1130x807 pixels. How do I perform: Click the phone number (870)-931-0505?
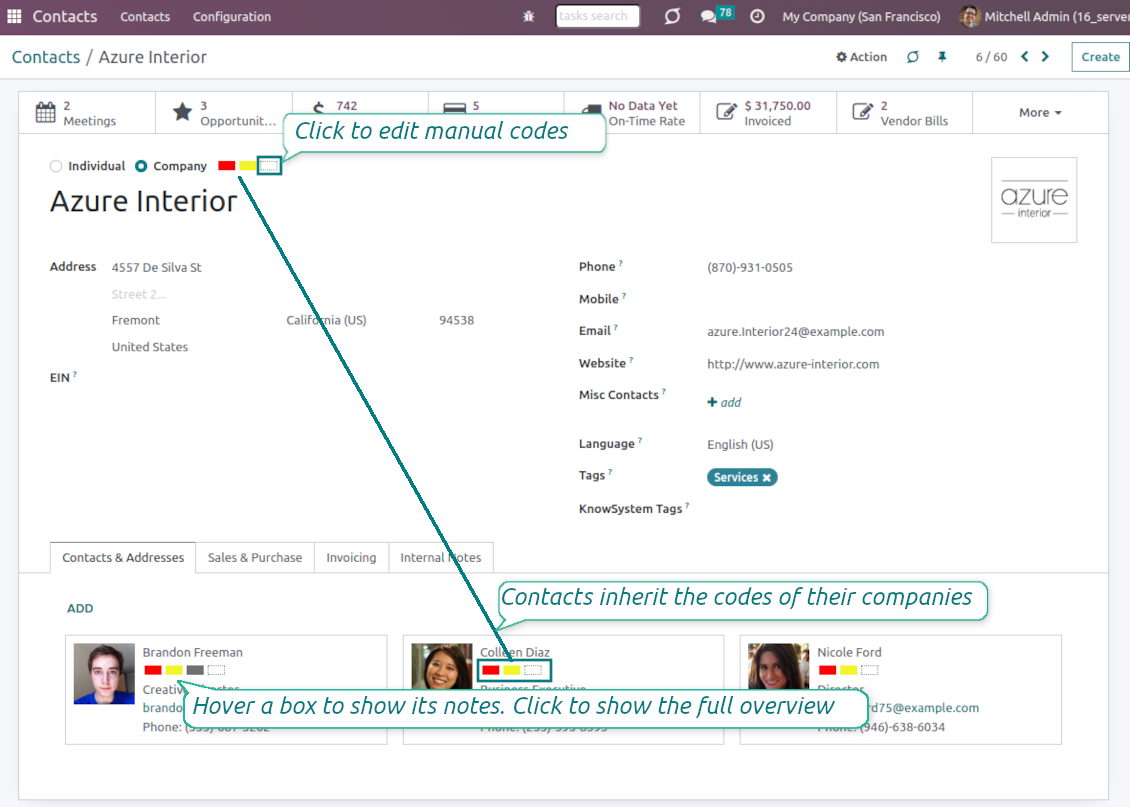(749, 267)
